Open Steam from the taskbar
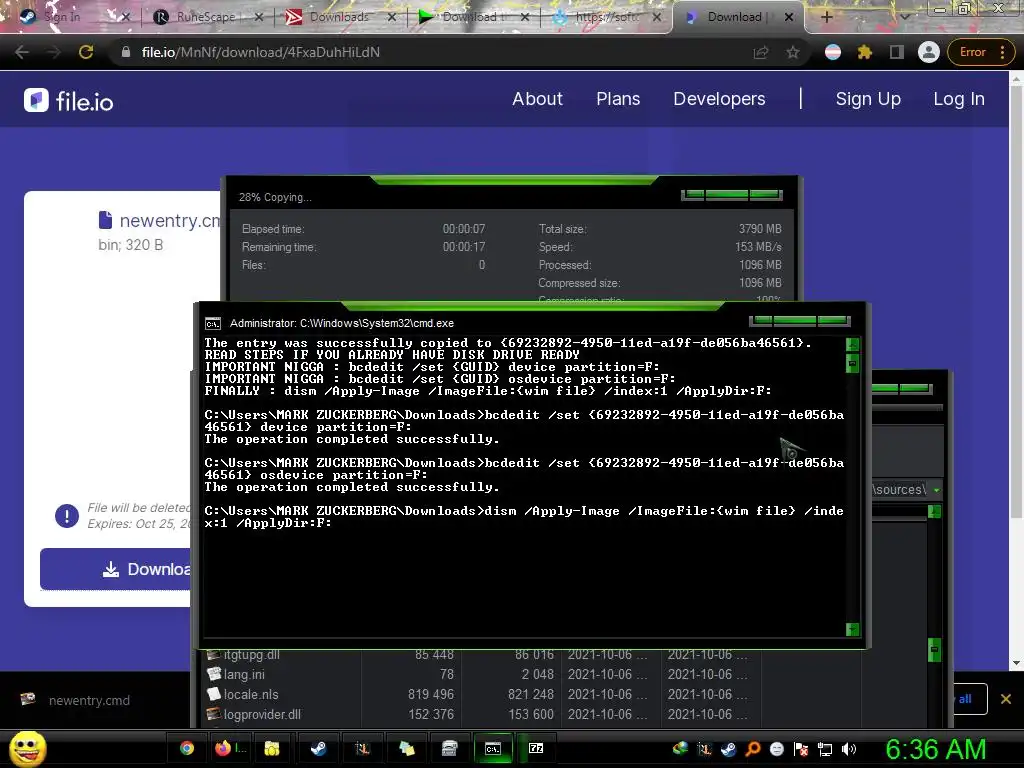Viewport: 1024px width, 768px height. (x=318, y=748)
